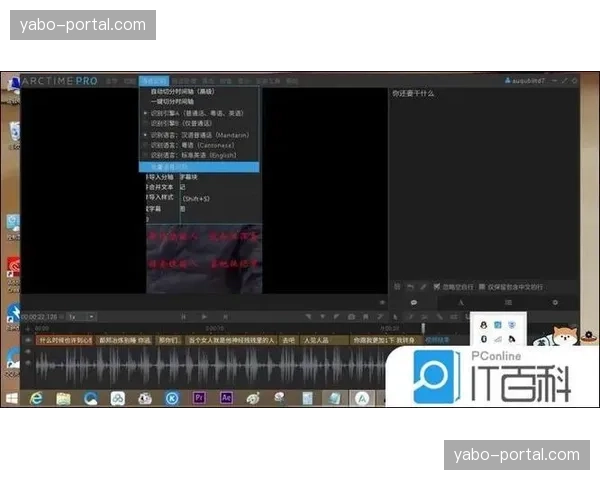The image size is (600, 480).
Task: Toggle 忽略空白行 checkbox
Action: (436, 287)
